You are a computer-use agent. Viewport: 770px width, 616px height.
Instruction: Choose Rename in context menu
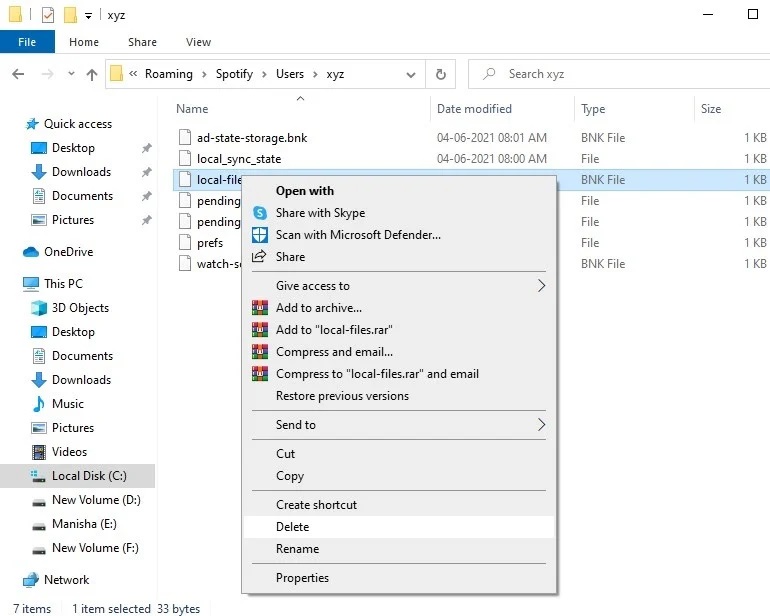pos(297,549)
